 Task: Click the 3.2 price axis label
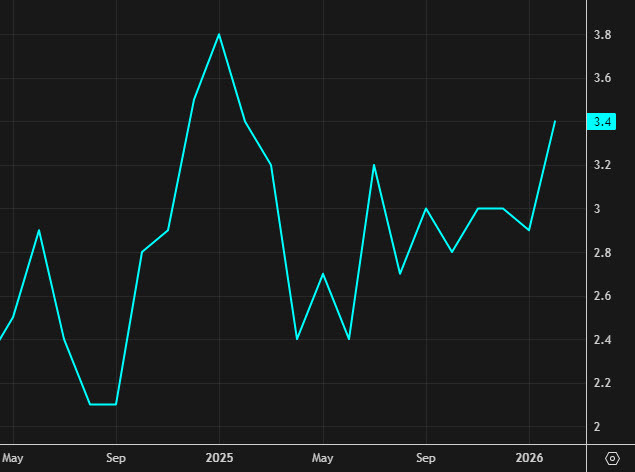[x=602, y=165]
